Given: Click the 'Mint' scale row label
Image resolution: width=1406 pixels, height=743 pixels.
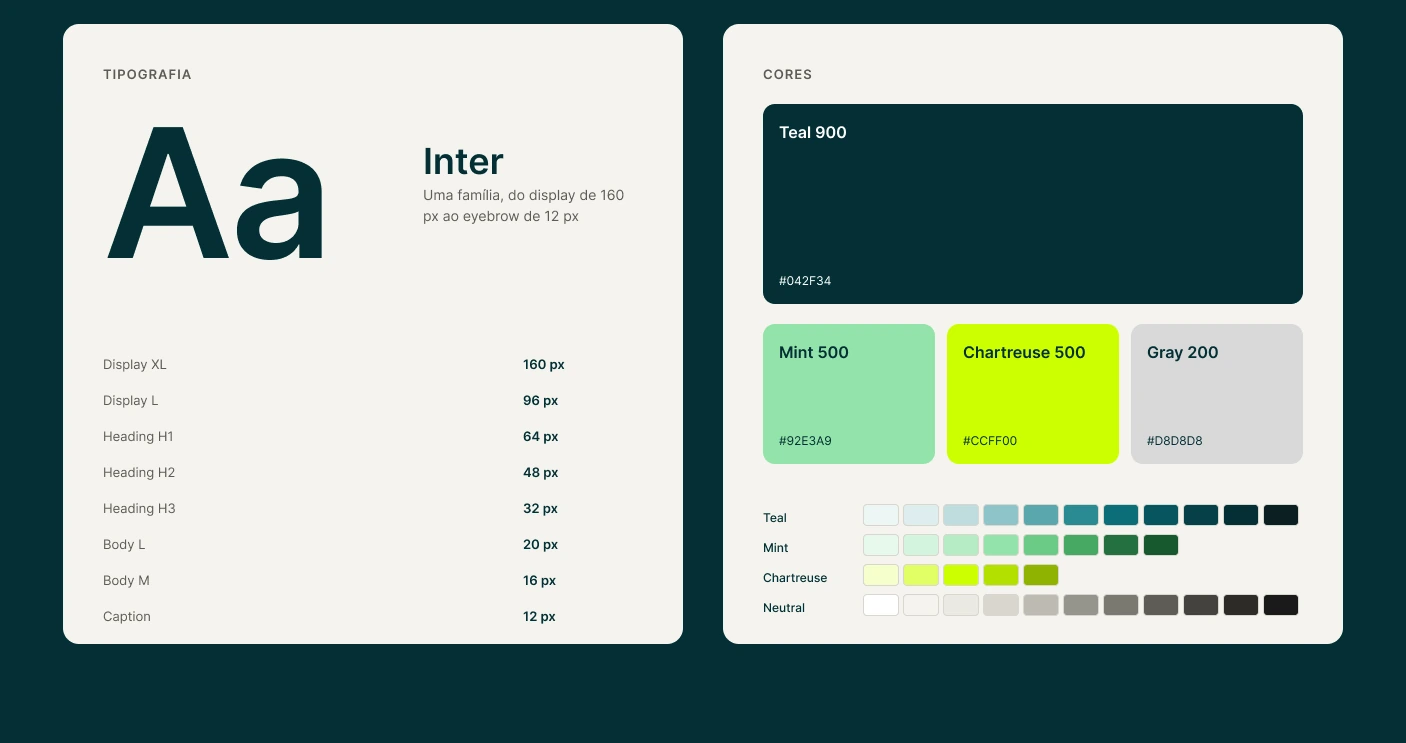Looking at the screenshot, I should point(776,548).
